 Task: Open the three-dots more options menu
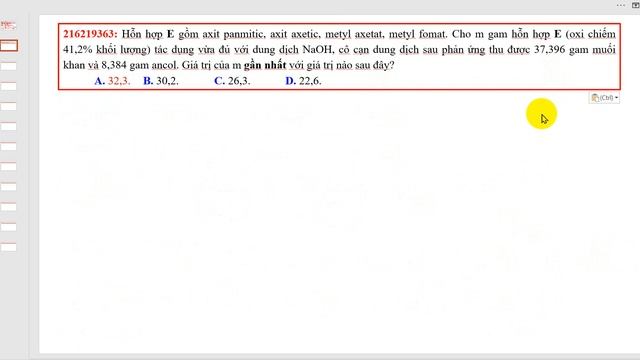621,5
